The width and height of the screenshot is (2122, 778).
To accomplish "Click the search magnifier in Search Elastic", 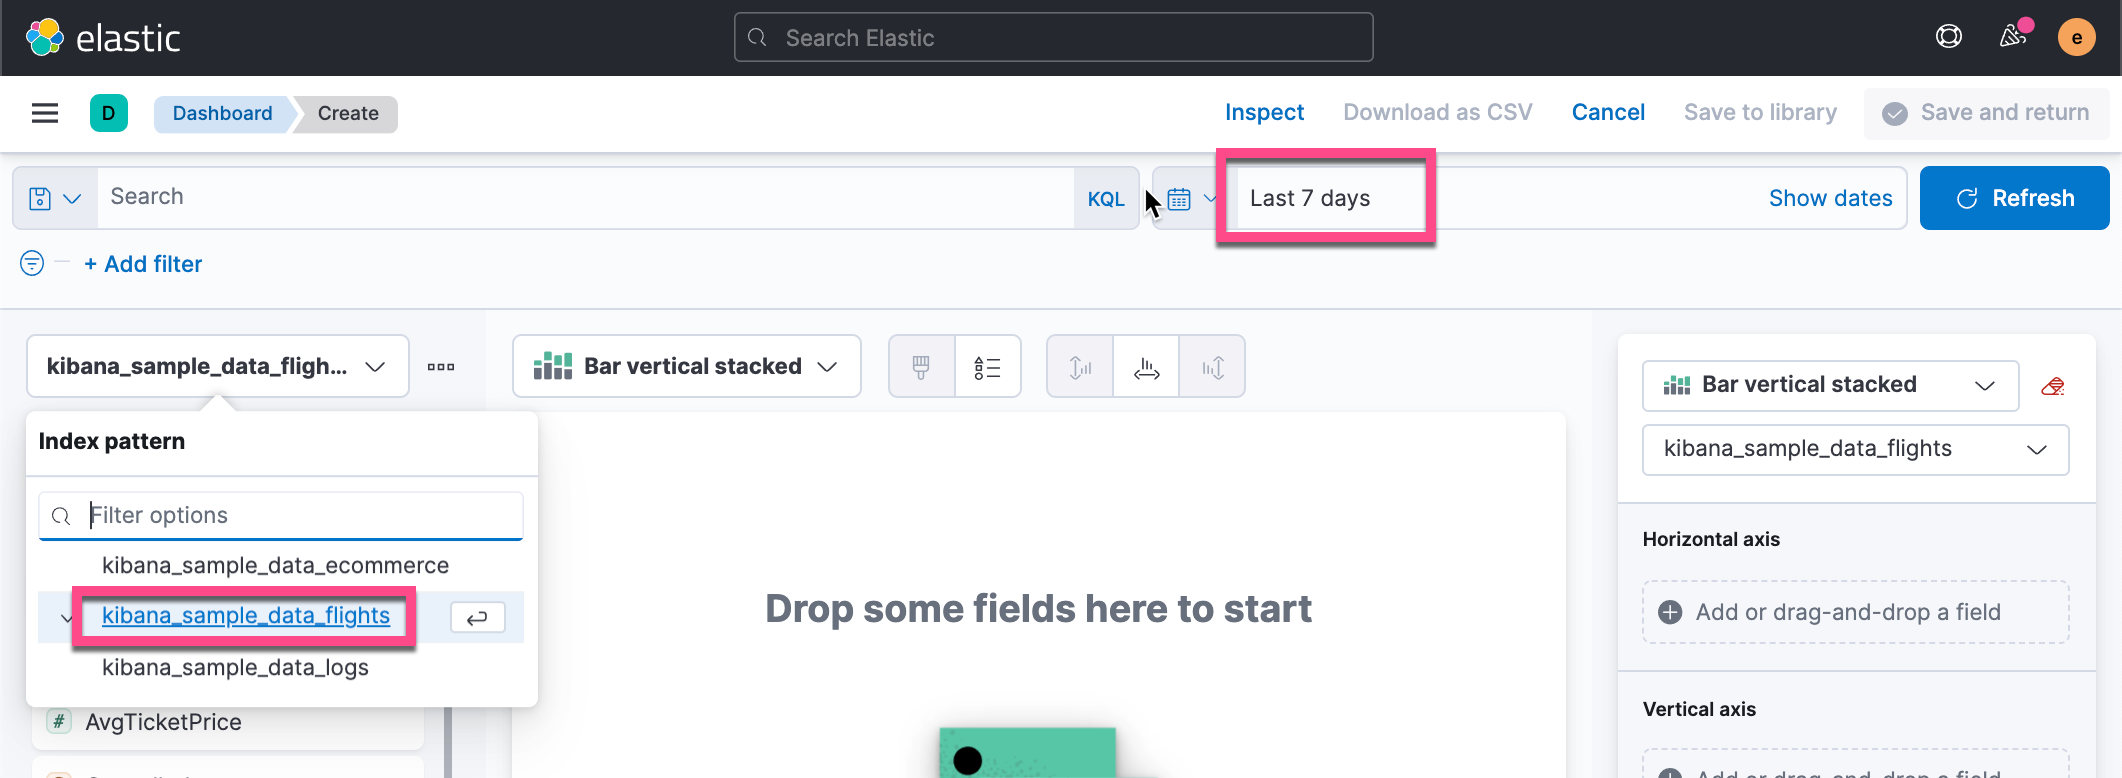I will [x=757, y=37].
